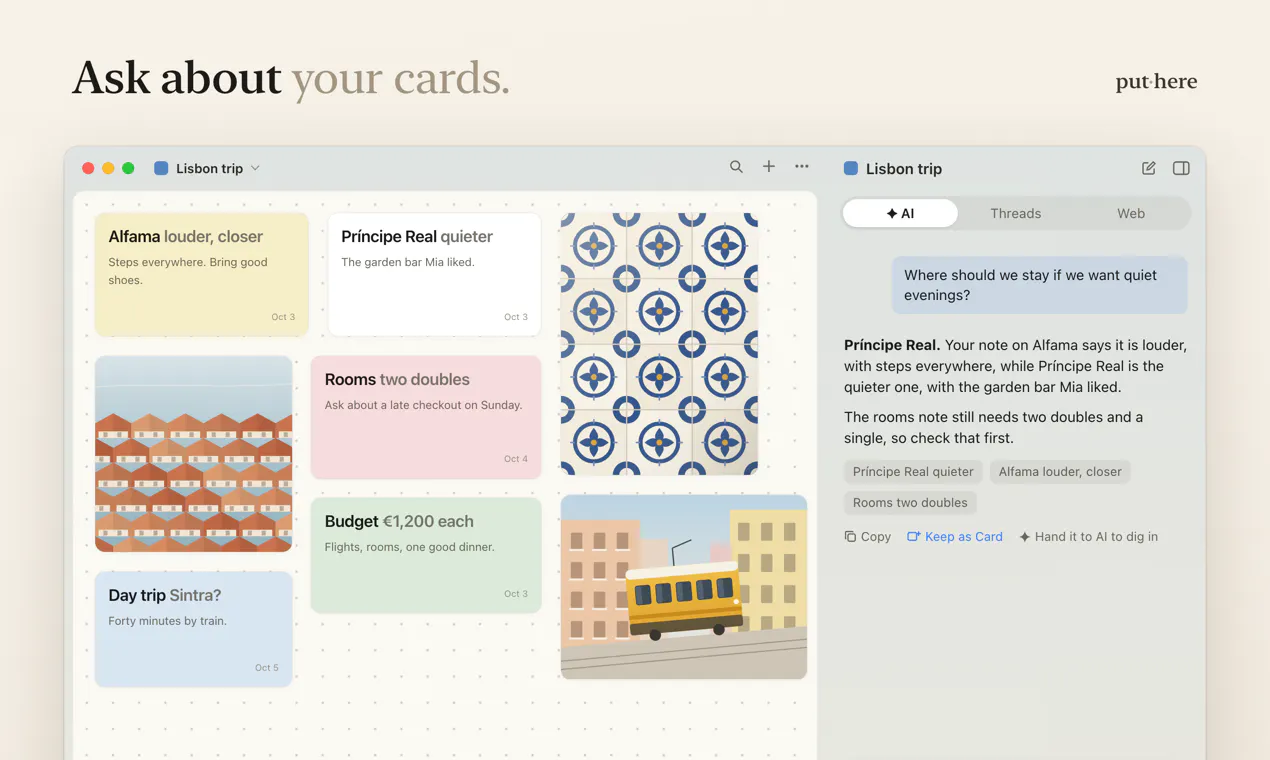Click the green macOS fullscreen button
1270x760 pixels.
(128, 168)
